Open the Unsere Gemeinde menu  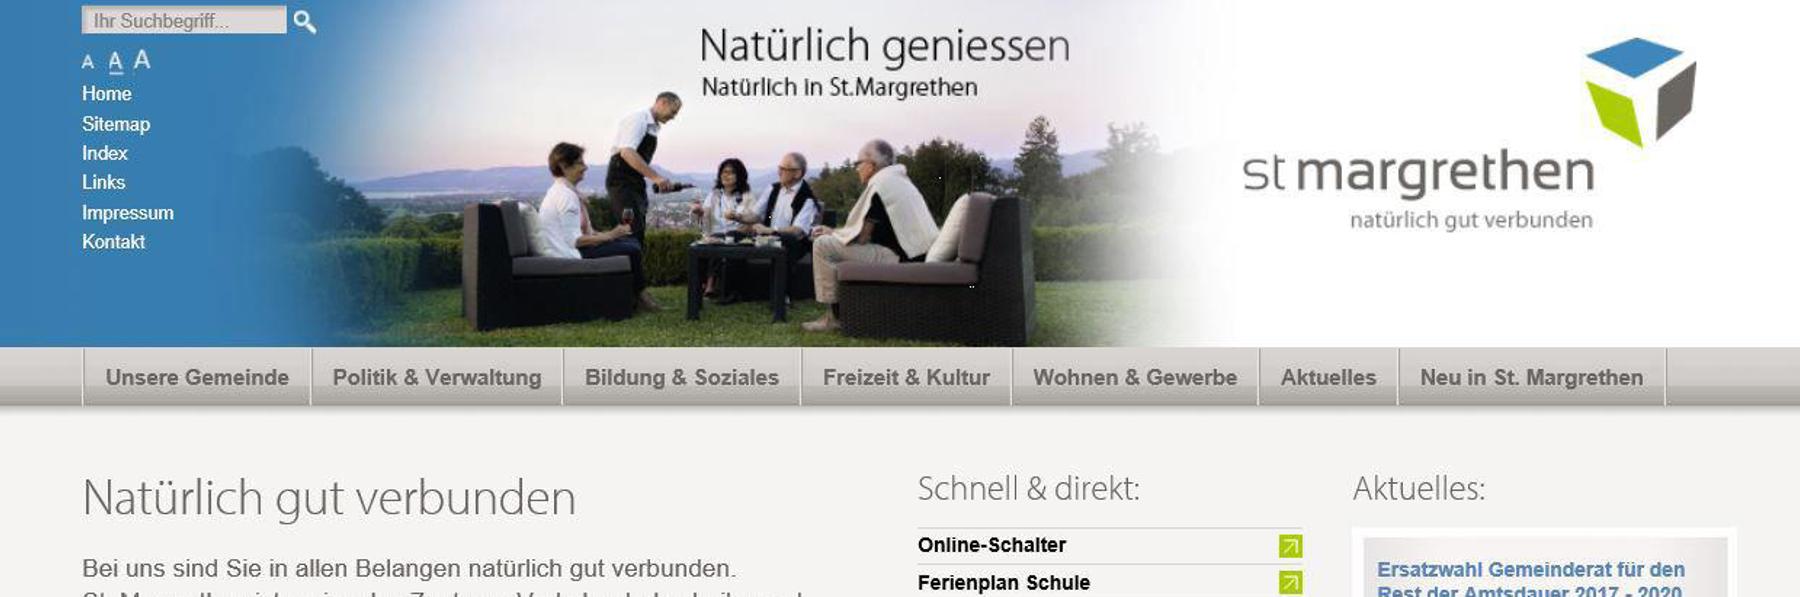pyautogui.click(x=197, y=377)
